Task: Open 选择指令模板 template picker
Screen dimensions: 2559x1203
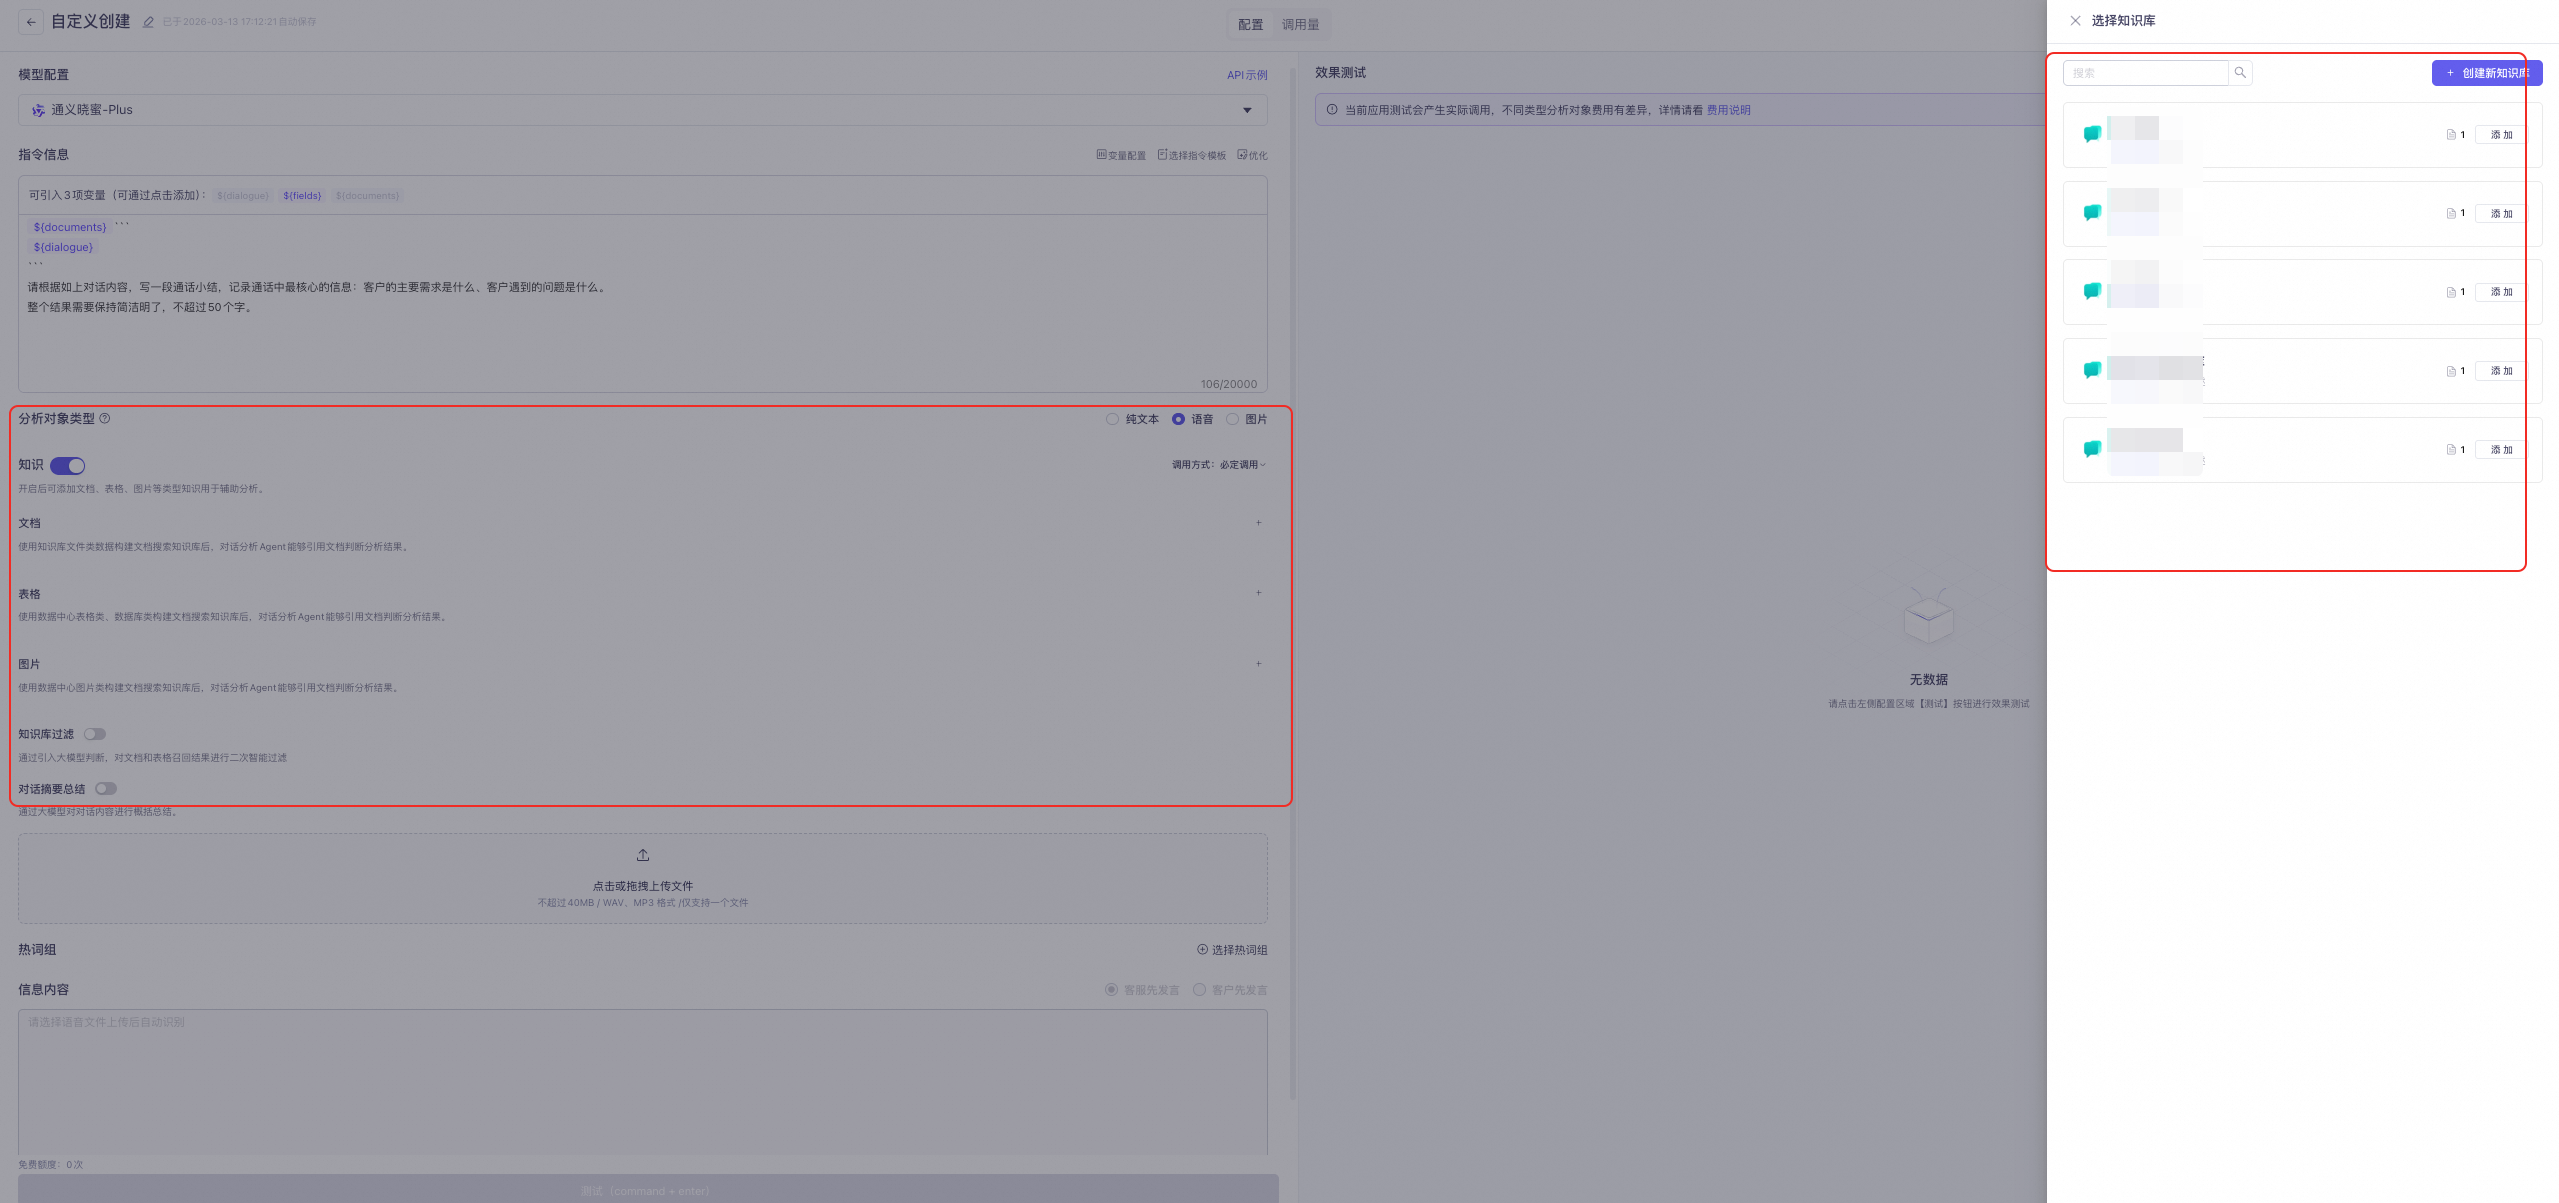Action: click(x=1191, y=155)
